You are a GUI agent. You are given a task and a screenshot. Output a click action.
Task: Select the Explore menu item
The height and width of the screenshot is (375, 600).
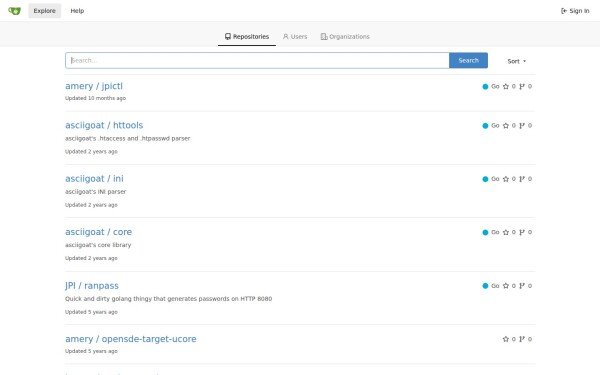pos(44,11)
